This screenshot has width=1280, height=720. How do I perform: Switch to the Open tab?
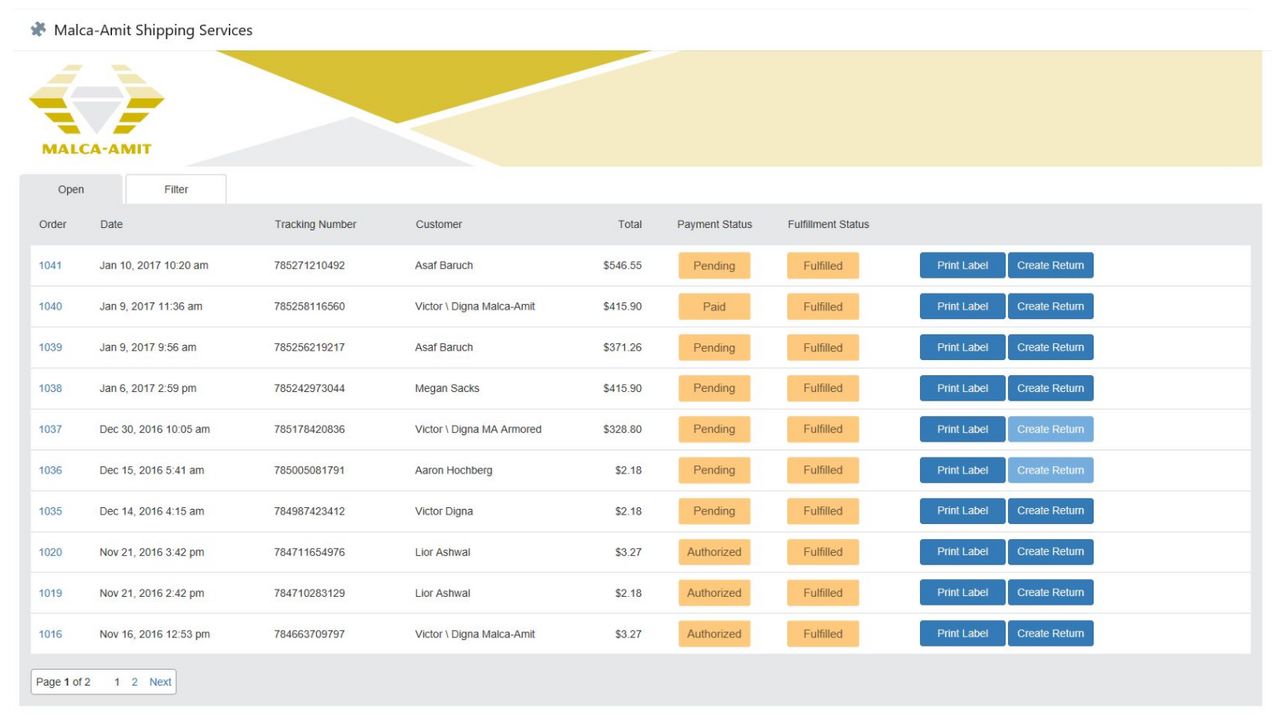tap(70, 189)
